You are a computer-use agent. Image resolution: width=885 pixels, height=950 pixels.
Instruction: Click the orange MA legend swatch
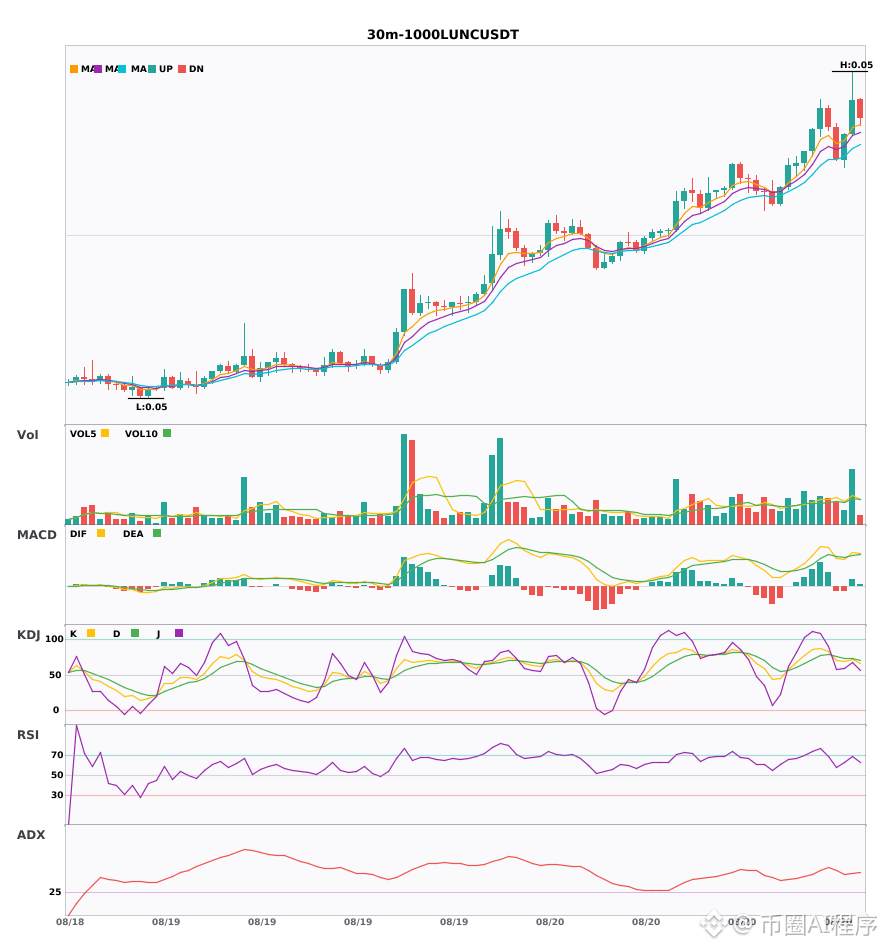[x=74, y=69]
